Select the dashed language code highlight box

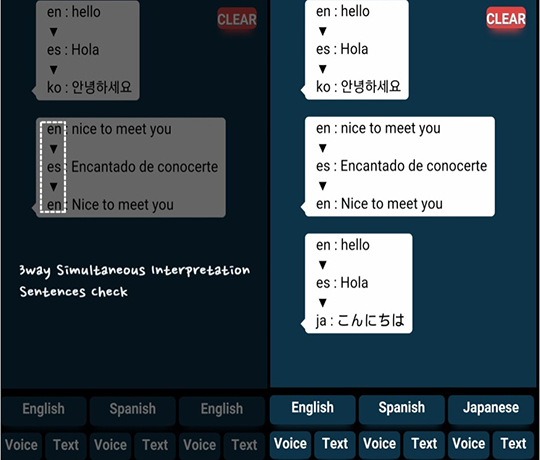(53, 167)
